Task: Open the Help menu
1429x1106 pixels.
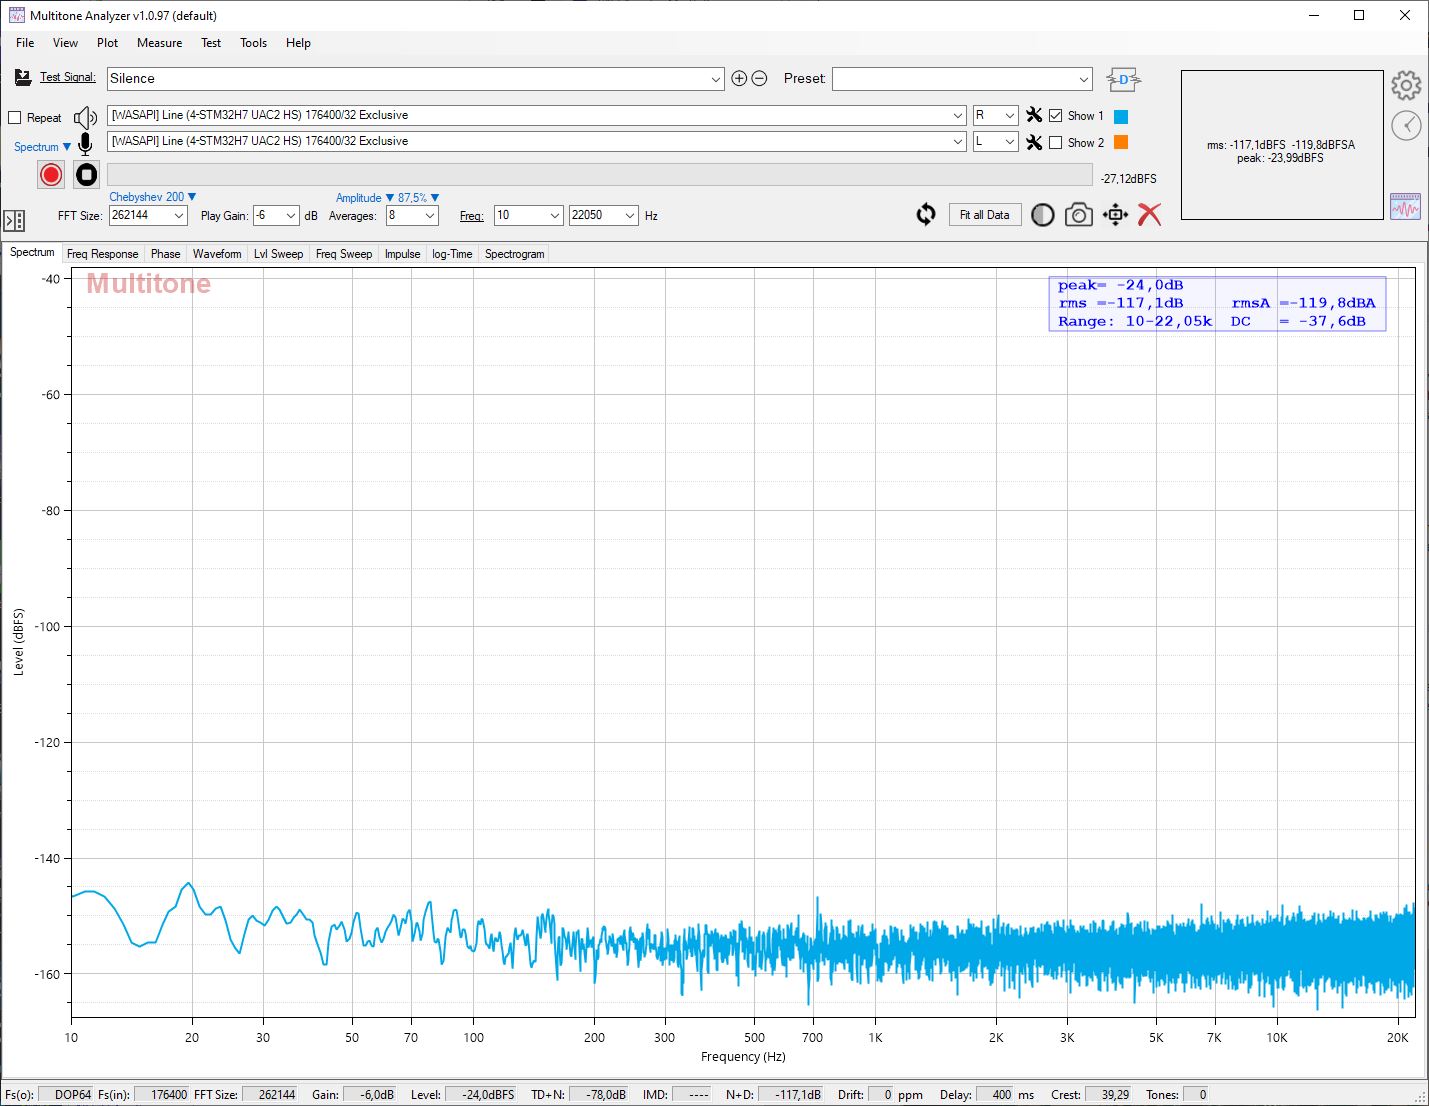Action: pyautogui.click(x=298, y=43)
